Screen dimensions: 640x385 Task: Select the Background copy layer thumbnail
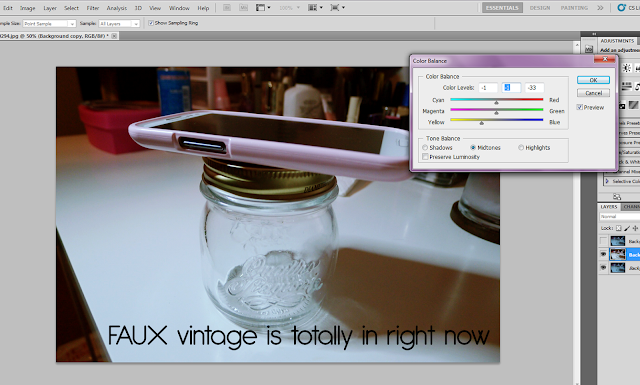[x=618, y=254]
